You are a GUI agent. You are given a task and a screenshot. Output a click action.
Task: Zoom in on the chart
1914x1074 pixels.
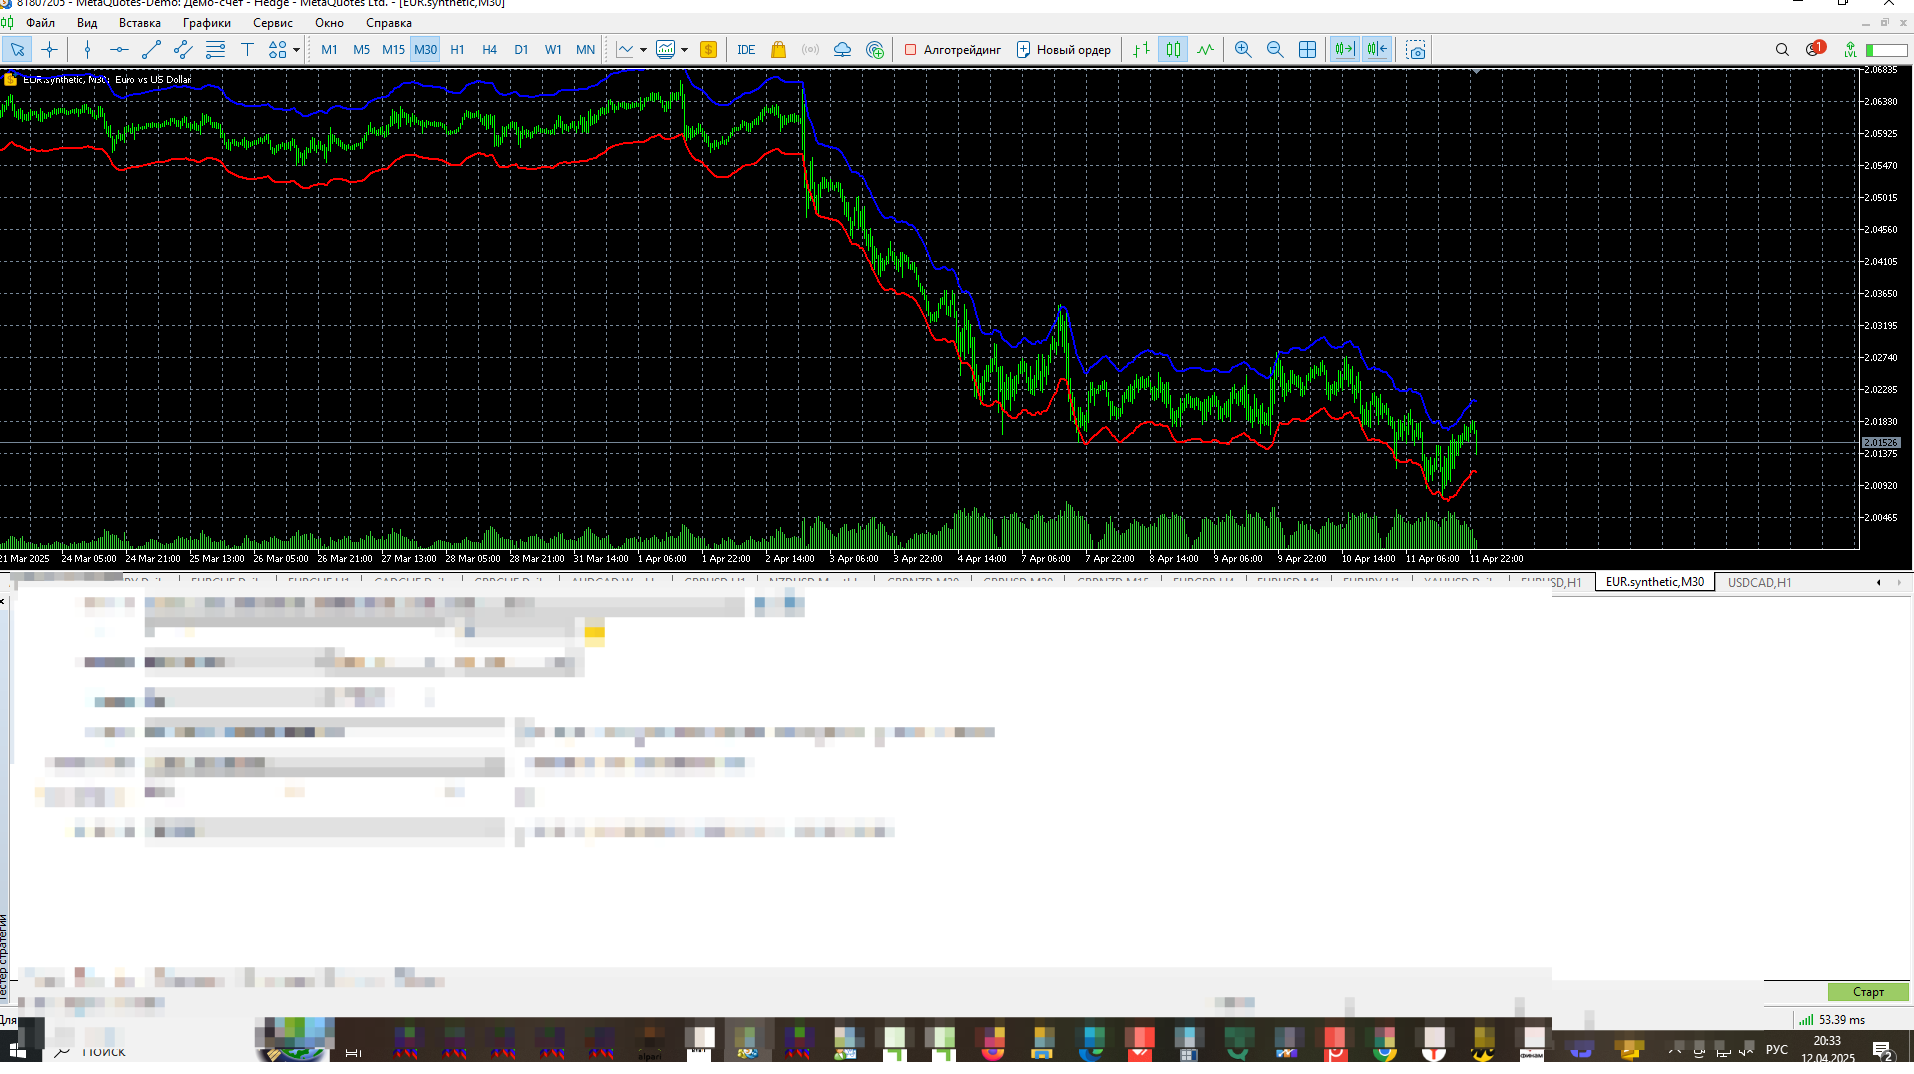[1243, 49]
